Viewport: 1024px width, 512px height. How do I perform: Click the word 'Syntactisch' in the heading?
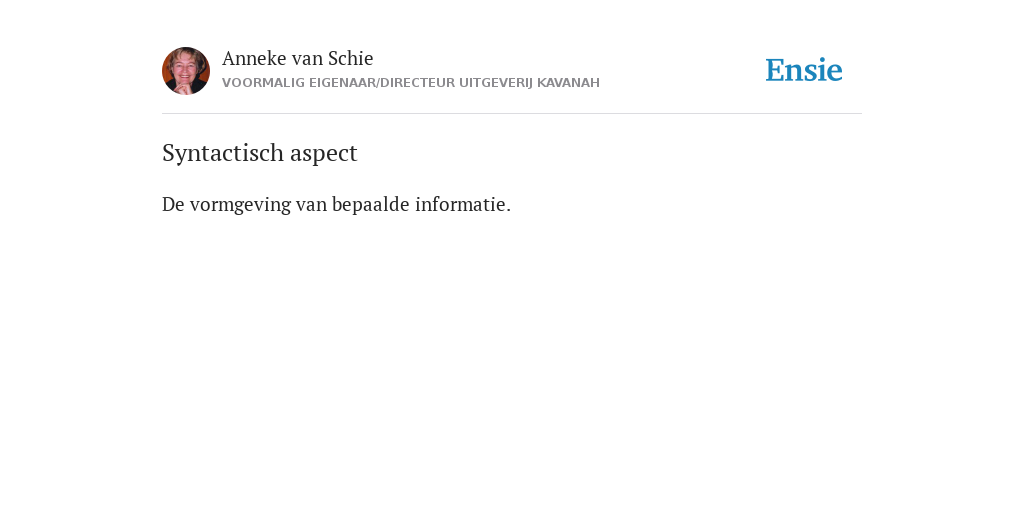[x=223, y=153]
